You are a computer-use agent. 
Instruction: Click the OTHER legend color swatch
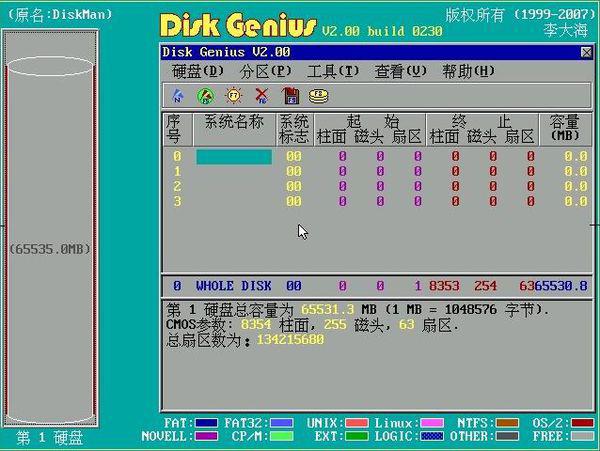point(507,436)
